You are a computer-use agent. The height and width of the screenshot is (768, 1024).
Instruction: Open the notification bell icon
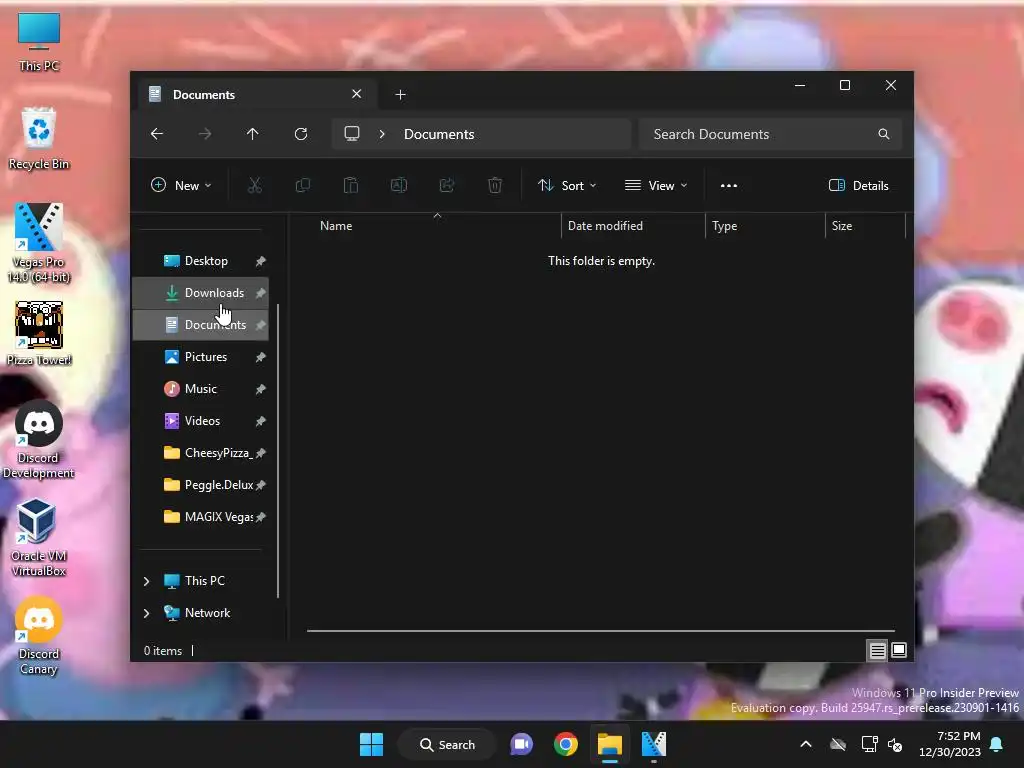click(997, 744)
